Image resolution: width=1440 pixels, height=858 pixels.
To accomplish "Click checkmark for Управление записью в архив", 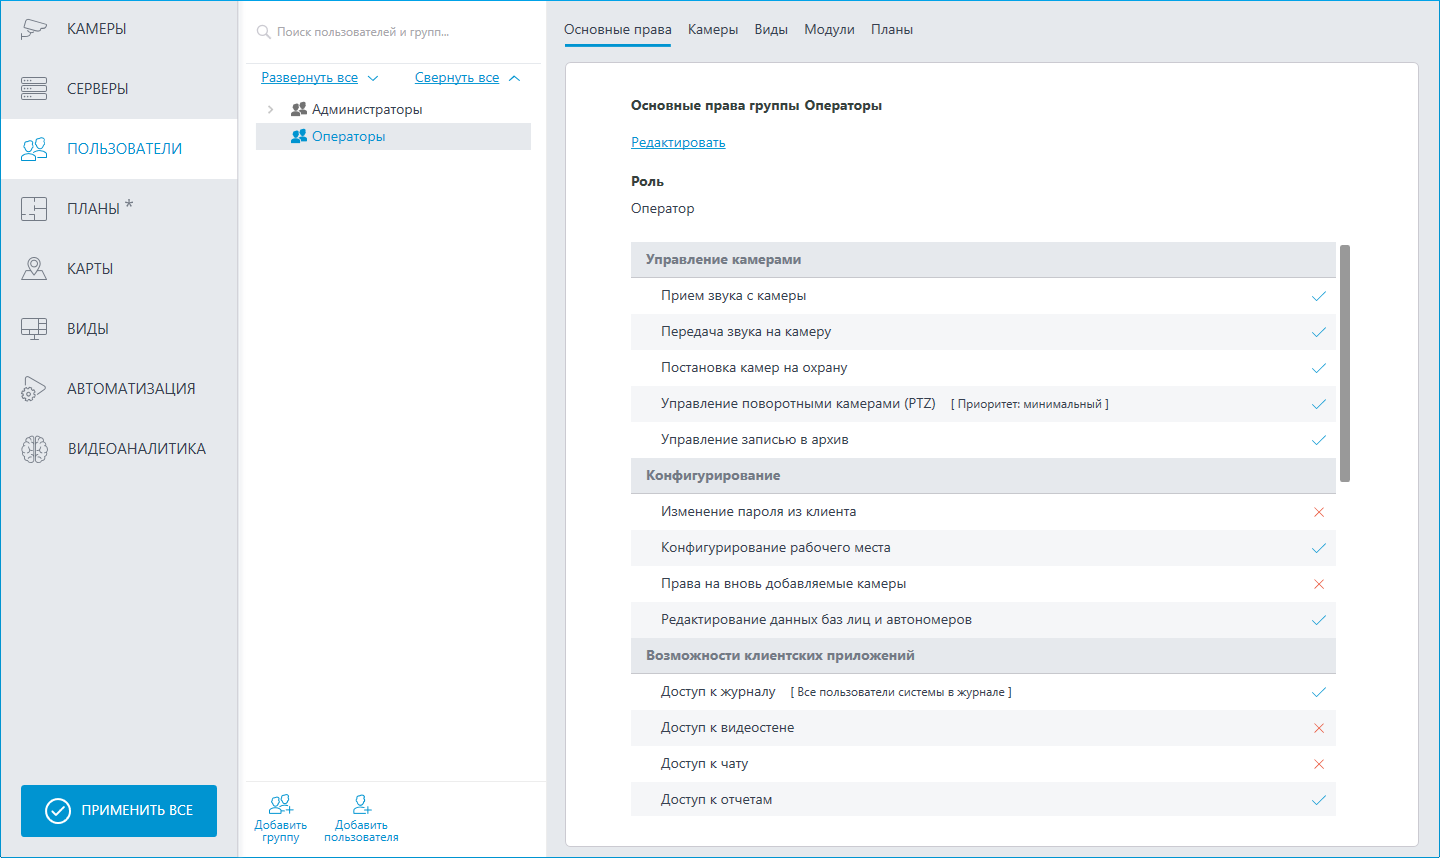I will 1319,440.
